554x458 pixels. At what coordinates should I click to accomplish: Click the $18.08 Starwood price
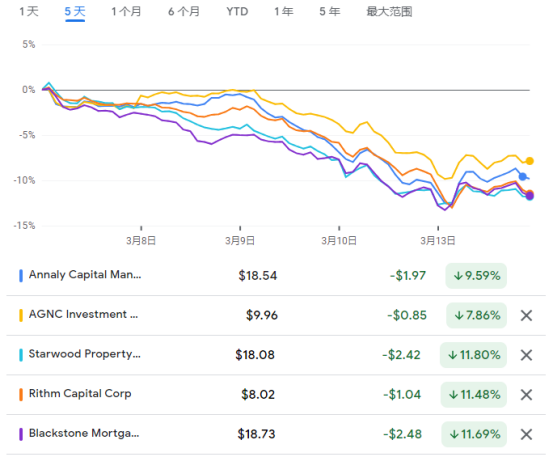tap(255, 355)
